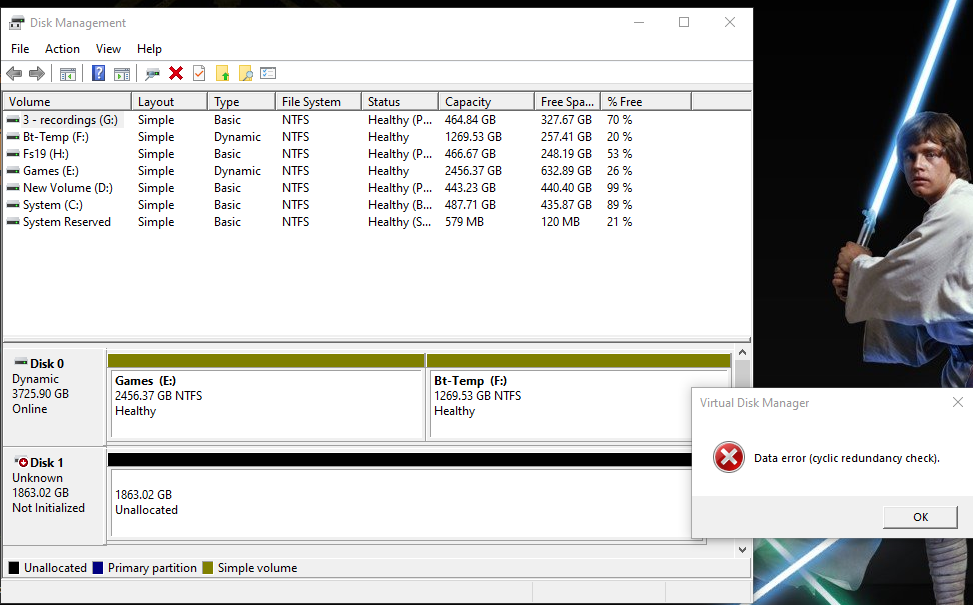
Task: Show or hide the action pane icon
Action: (x=122, y=74)
